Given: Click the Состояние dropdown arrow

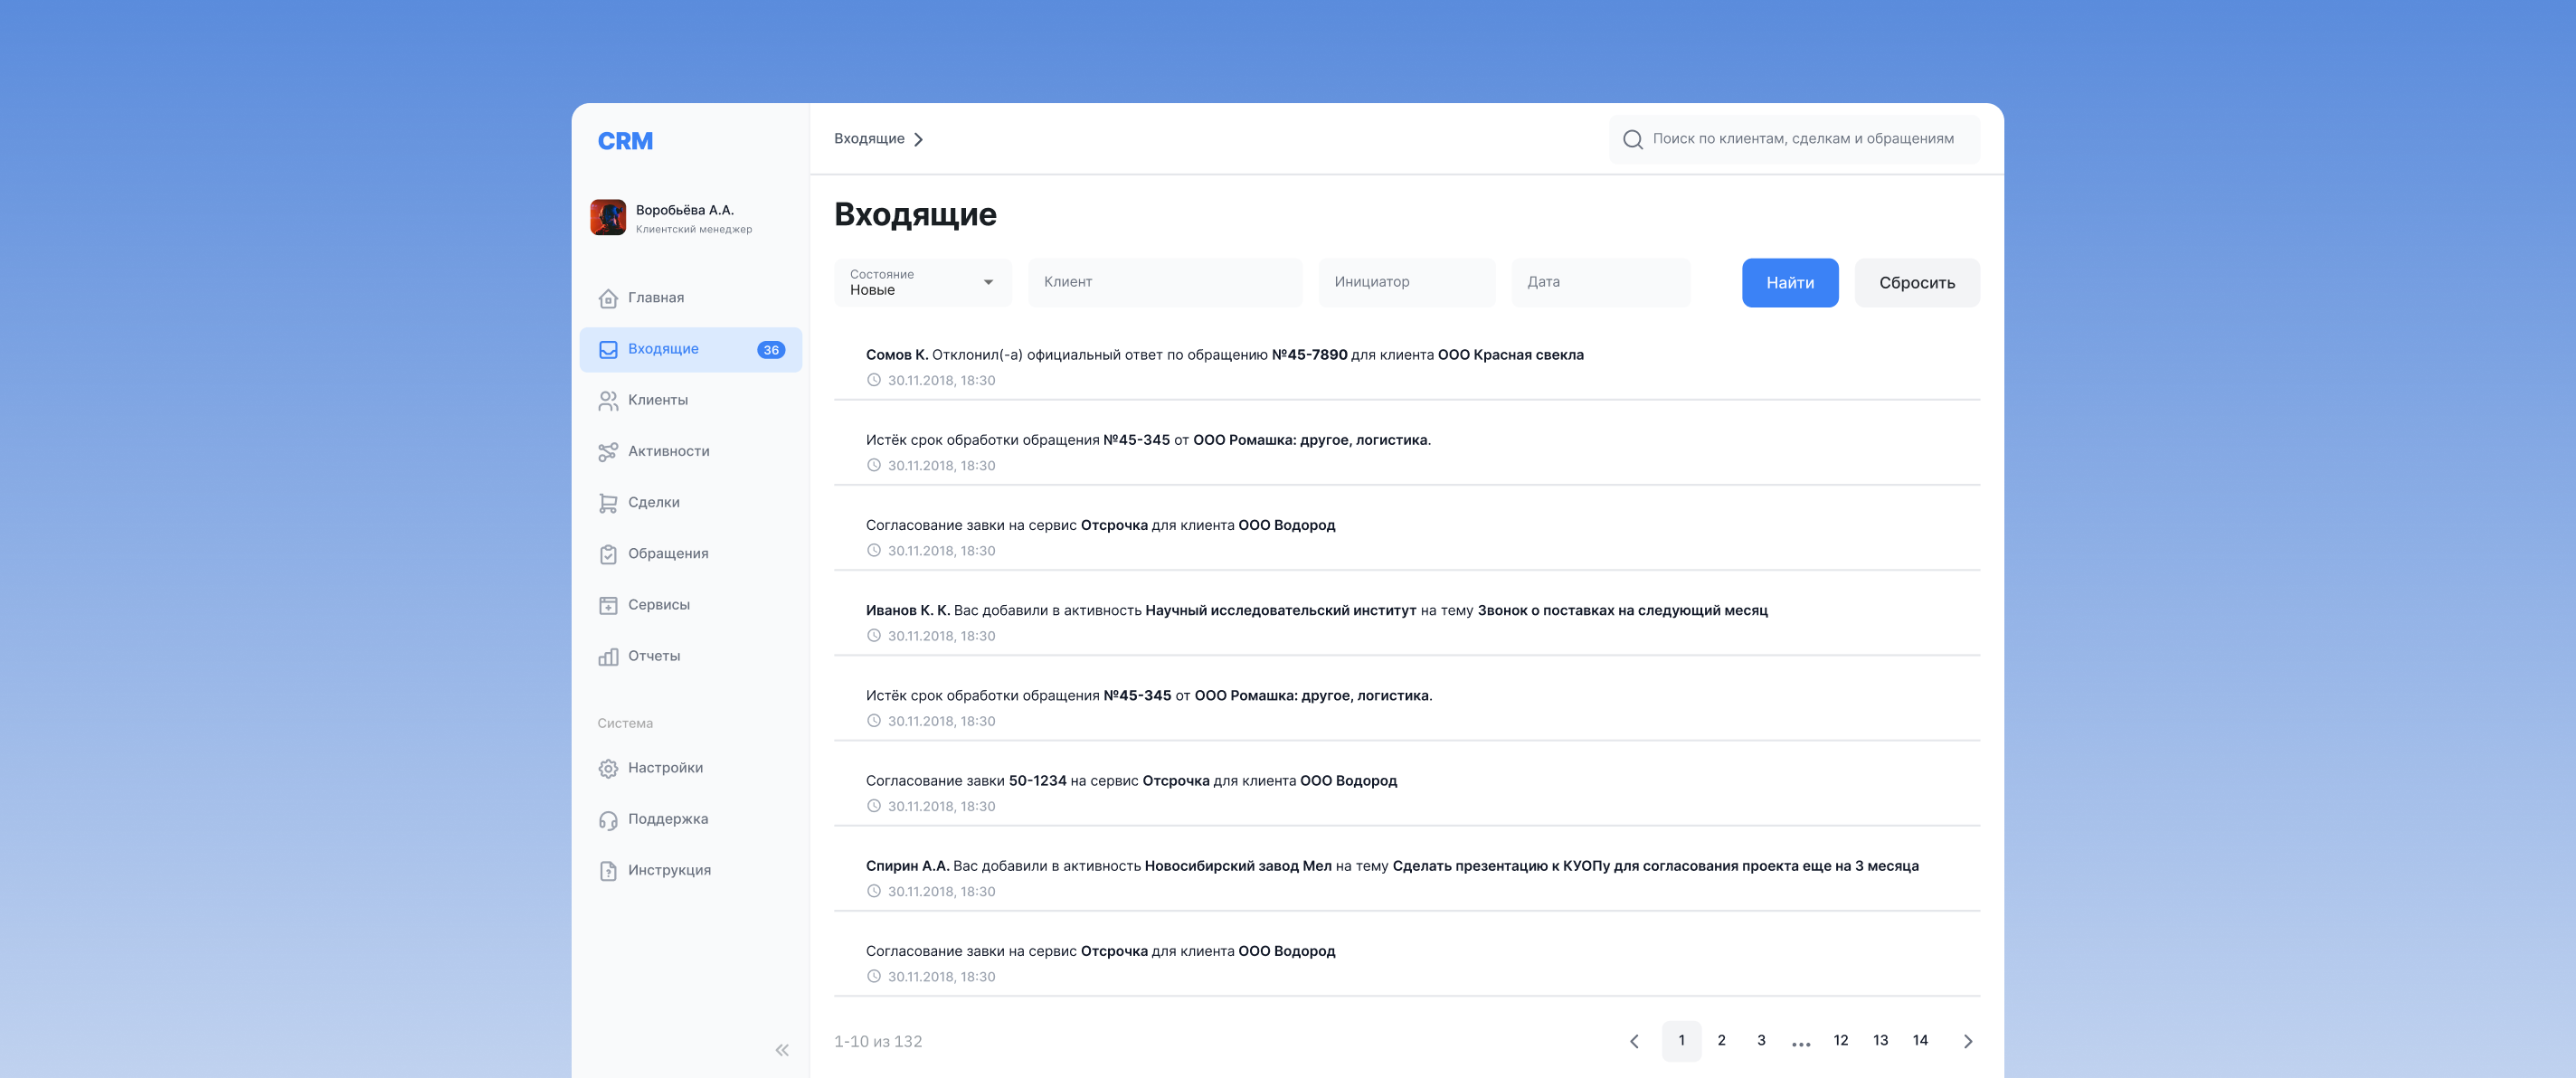Looking at the screenshot, I should pyautogui.click(x=988, y=282).
